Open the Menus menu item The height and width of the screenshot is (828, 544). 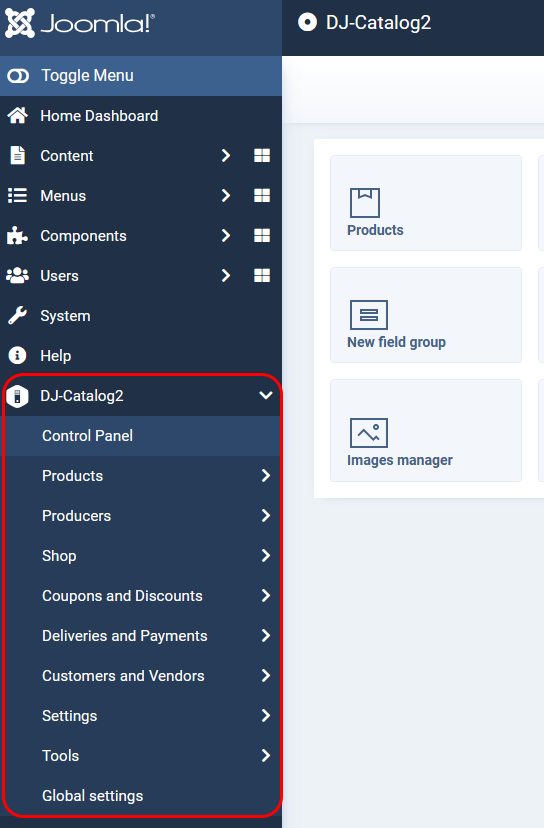click(63, 196)
